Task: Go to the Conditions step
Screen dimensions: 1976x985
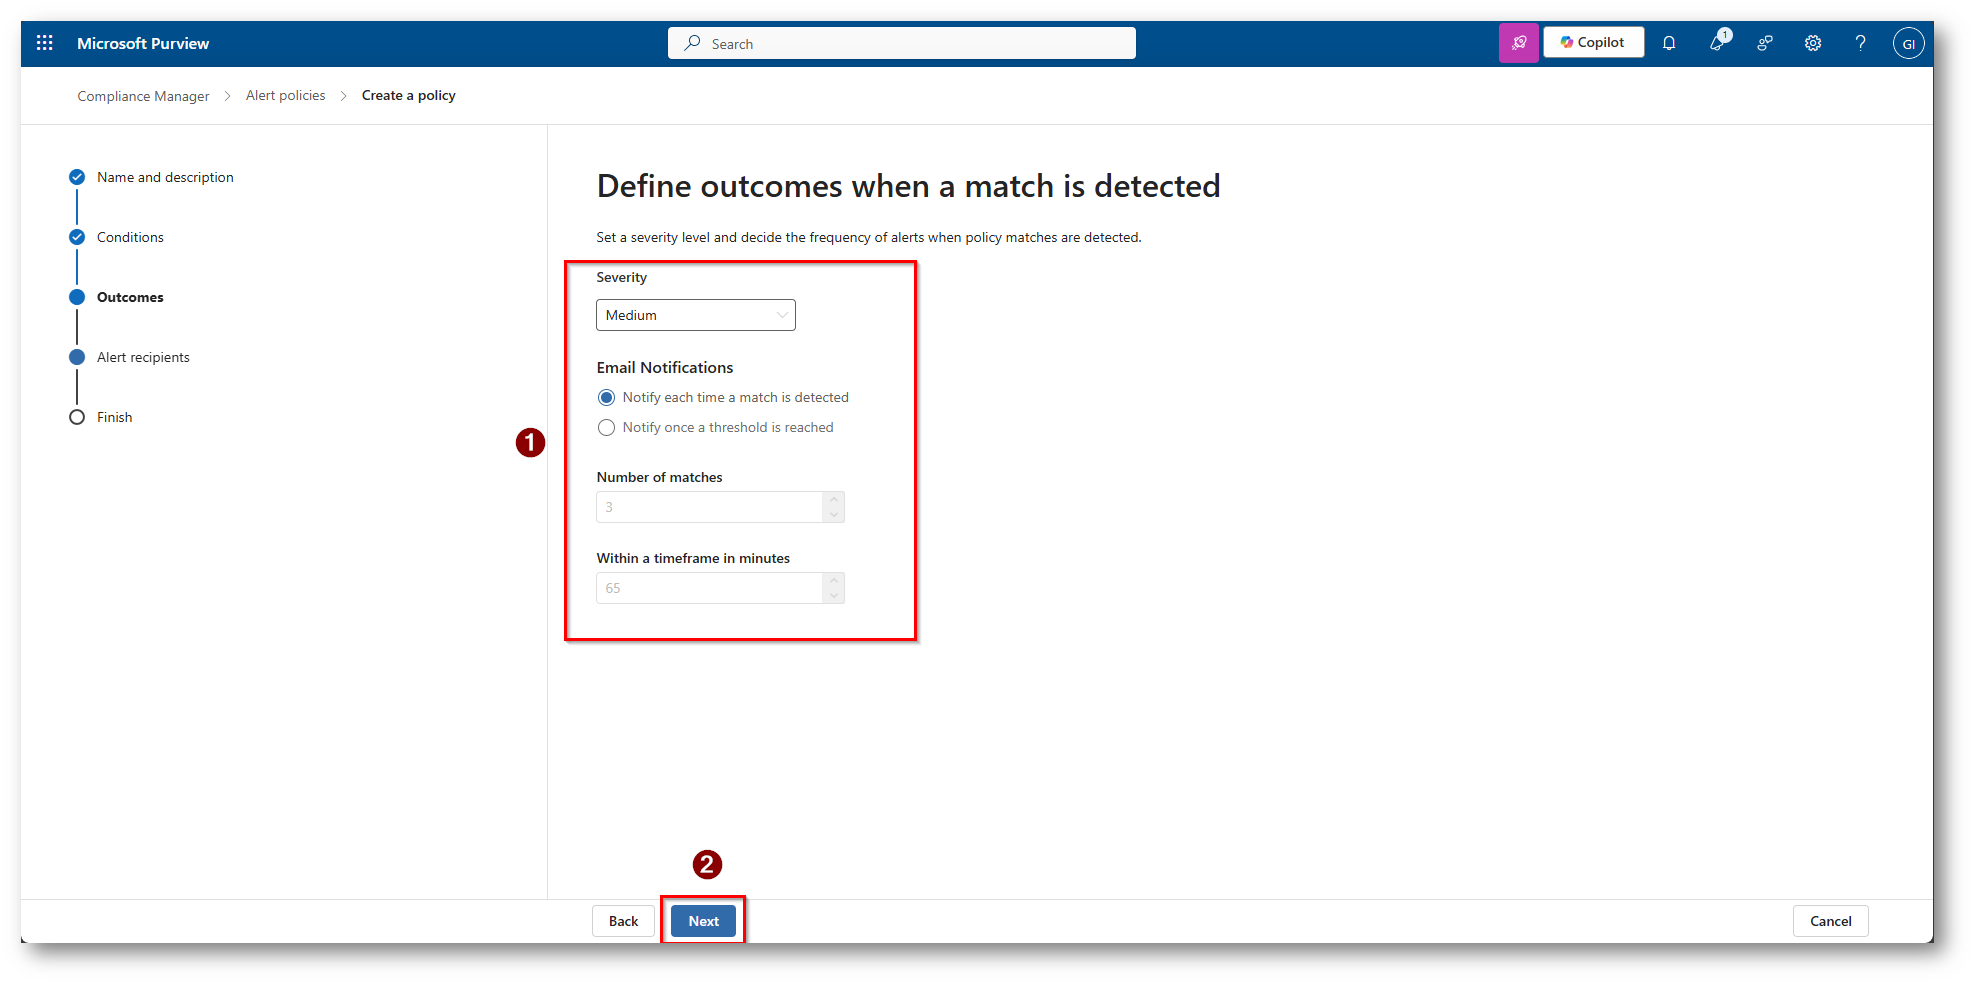Action: pos(130,237)
